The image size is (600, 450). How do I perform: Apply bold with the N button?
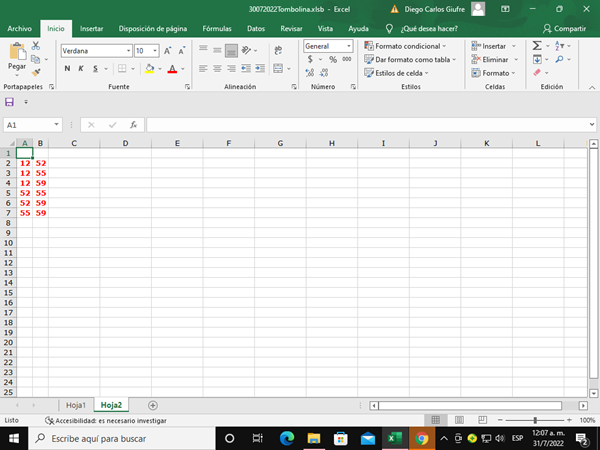pos(67,69)
